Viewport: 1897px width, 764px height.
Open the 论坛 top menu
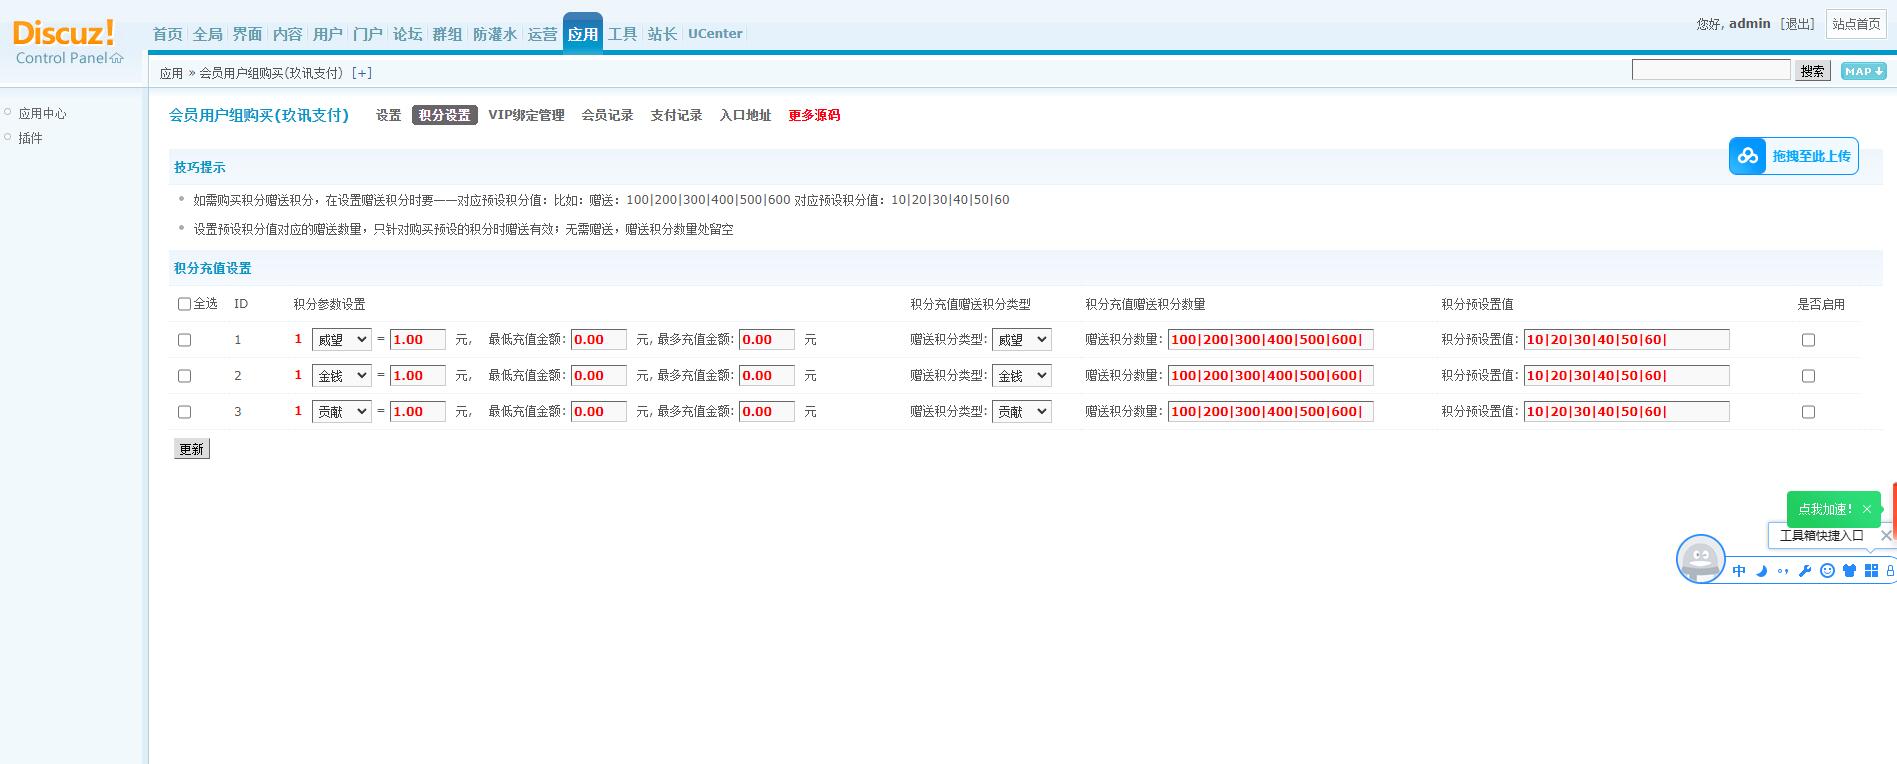pyautogui.click(x=407, y=34)
